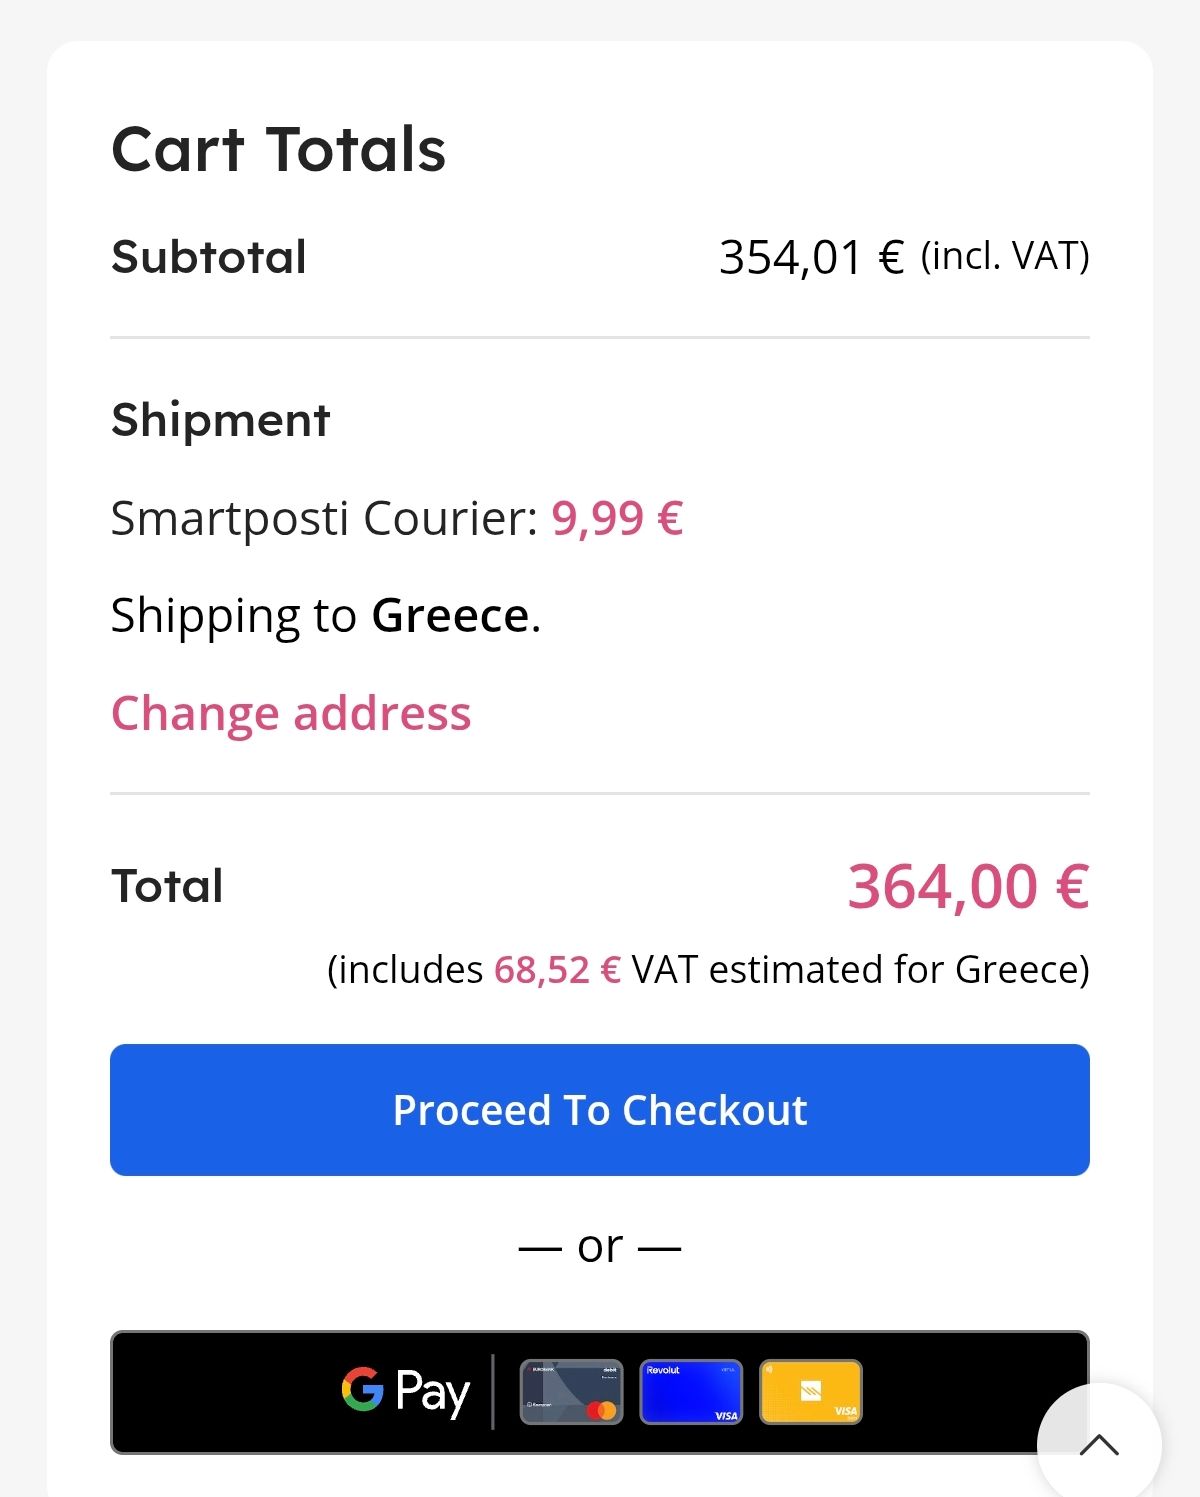Click the 9,99 € Smartposti Courier price
Image resolution: width=1200 pixels, height=1497 pixels.
(x=617, y=518)
